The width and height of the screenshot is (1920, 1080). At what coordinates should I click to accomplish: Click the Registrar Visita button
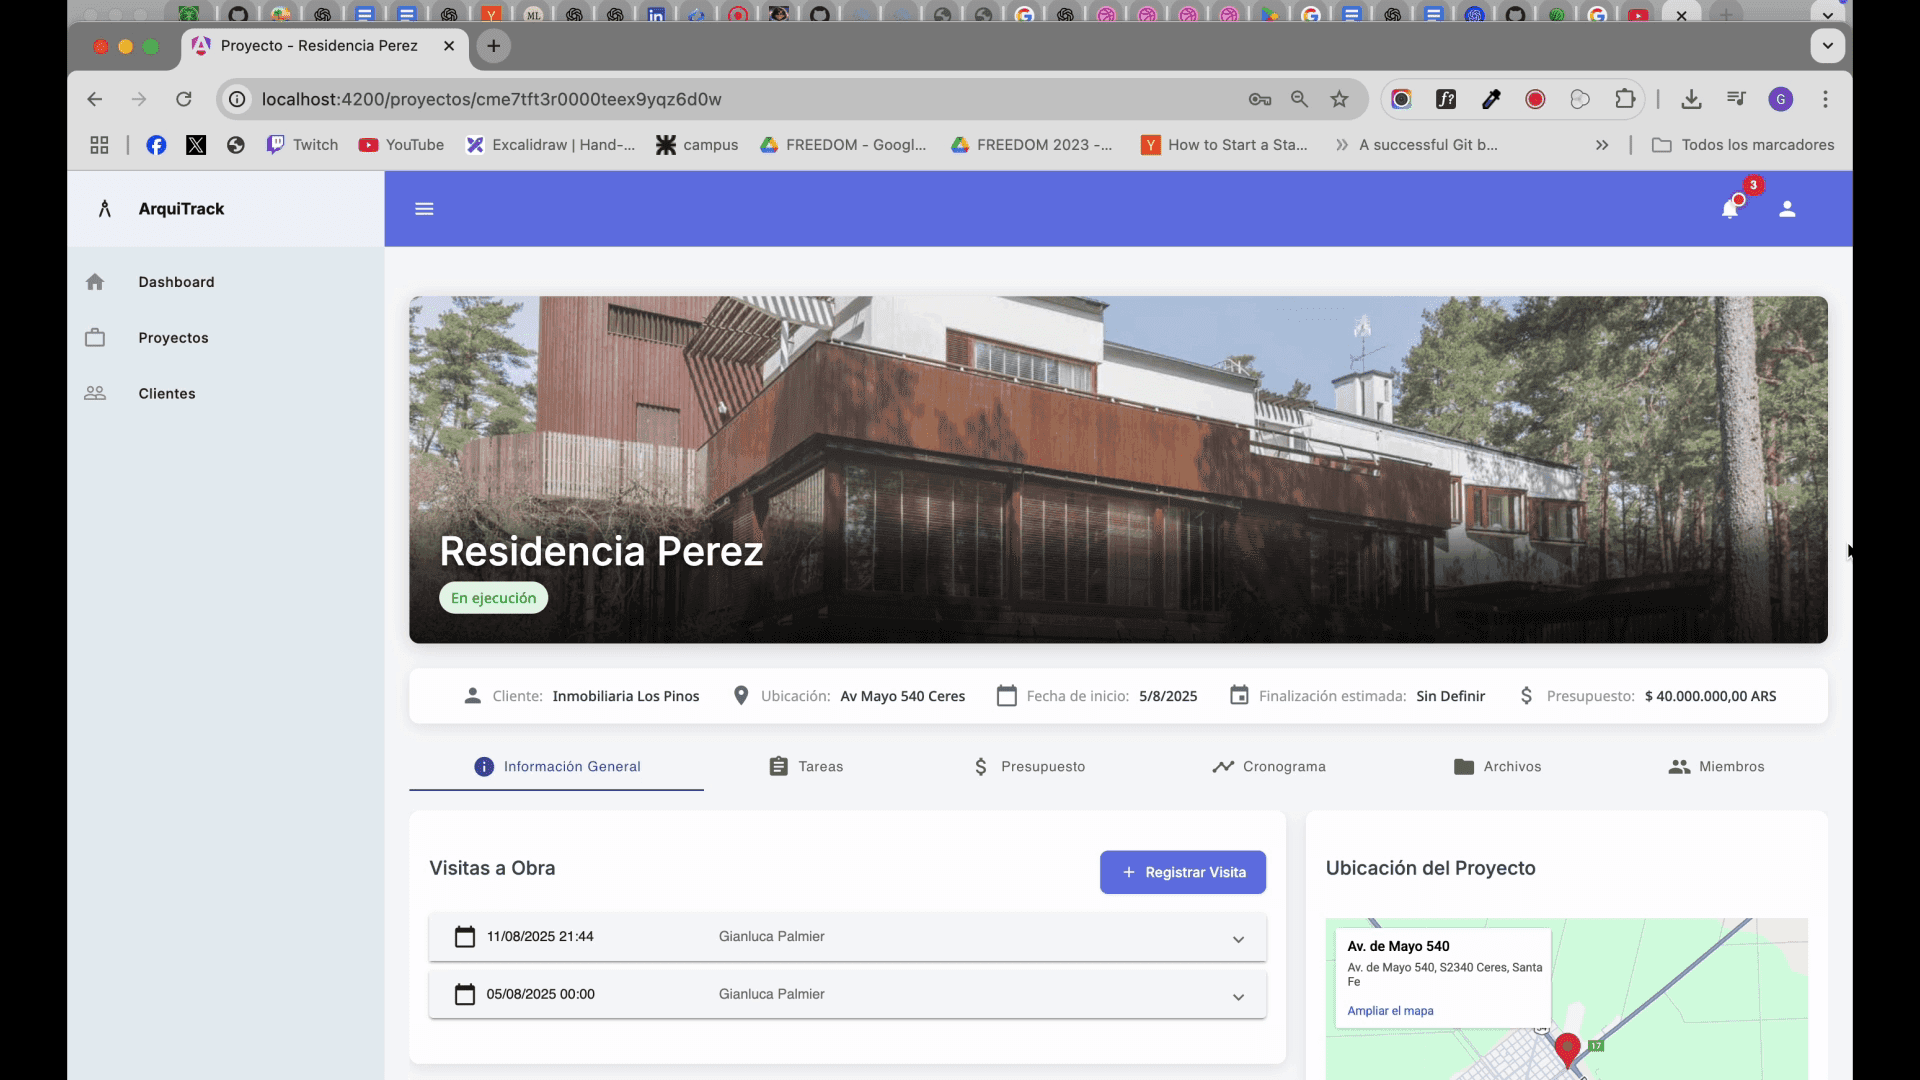point(1182,872)
